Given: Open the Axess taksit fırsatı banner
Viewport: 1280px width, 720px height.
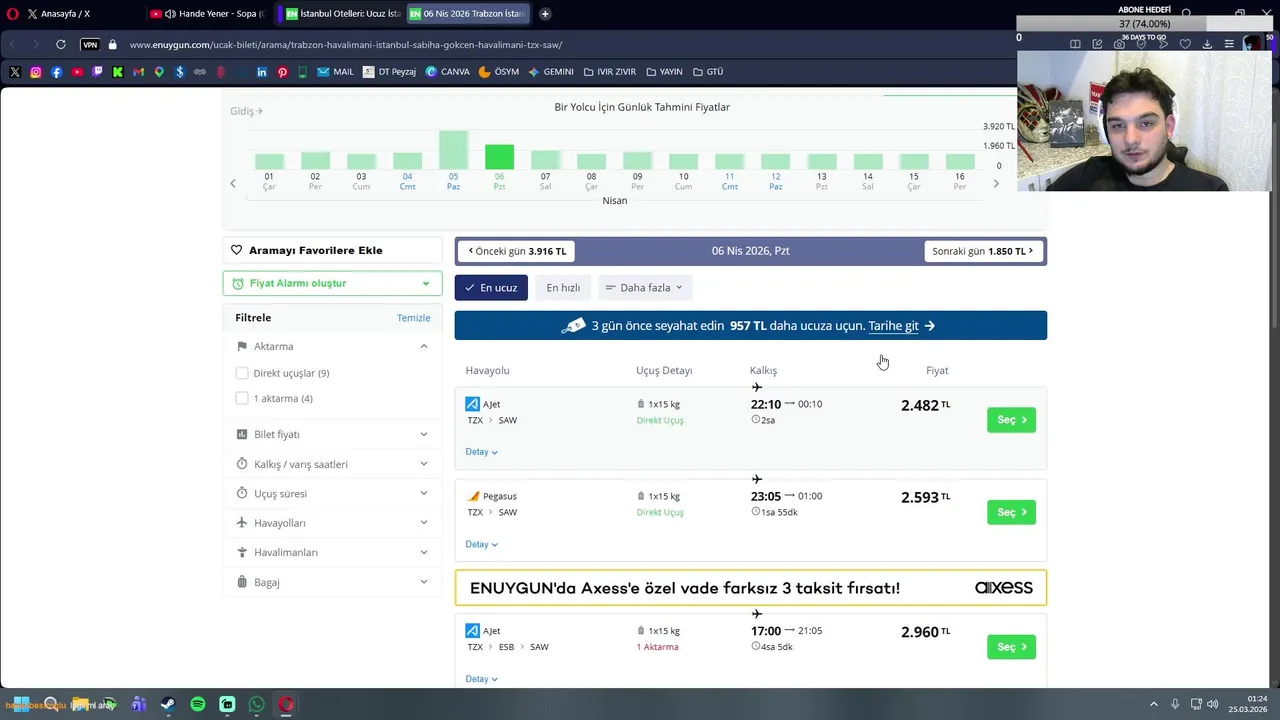Looking at the screenshot, I should click(751, 588).
